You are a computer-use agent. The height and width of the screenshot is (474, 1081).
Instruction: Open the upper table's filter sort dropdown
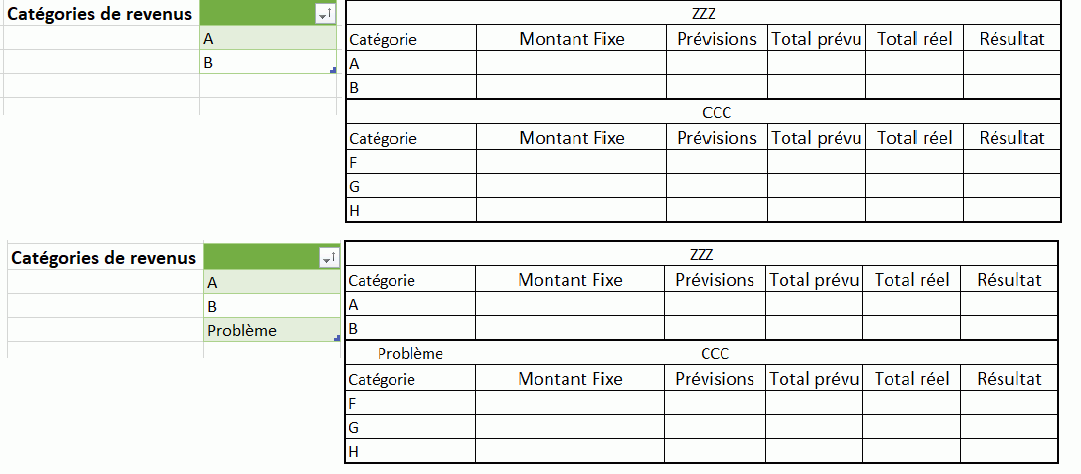point(325,14)
